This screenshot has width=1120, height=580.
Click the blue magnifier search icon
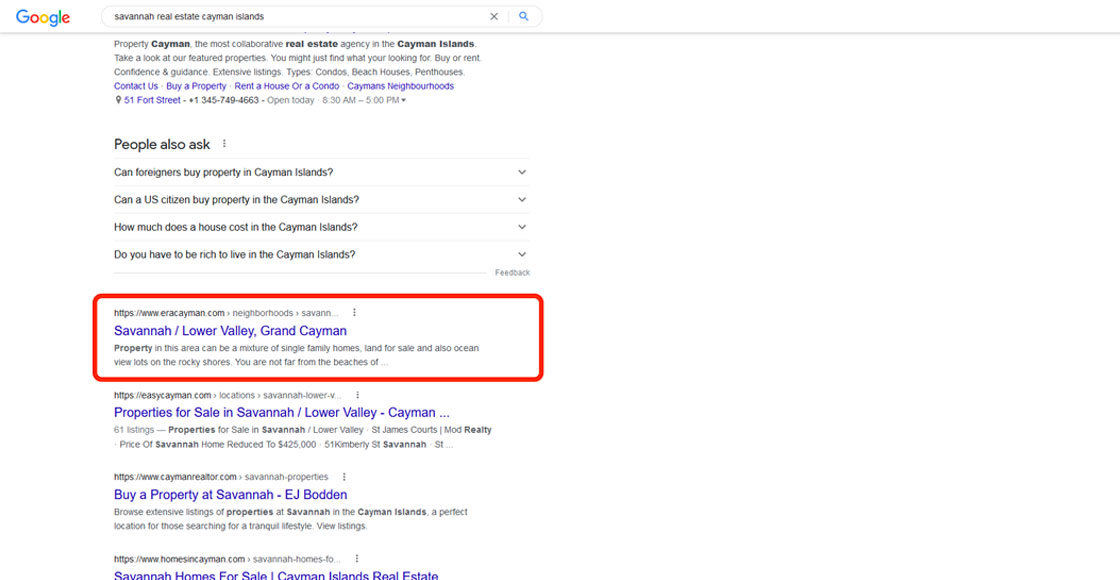tap(524, 16)
